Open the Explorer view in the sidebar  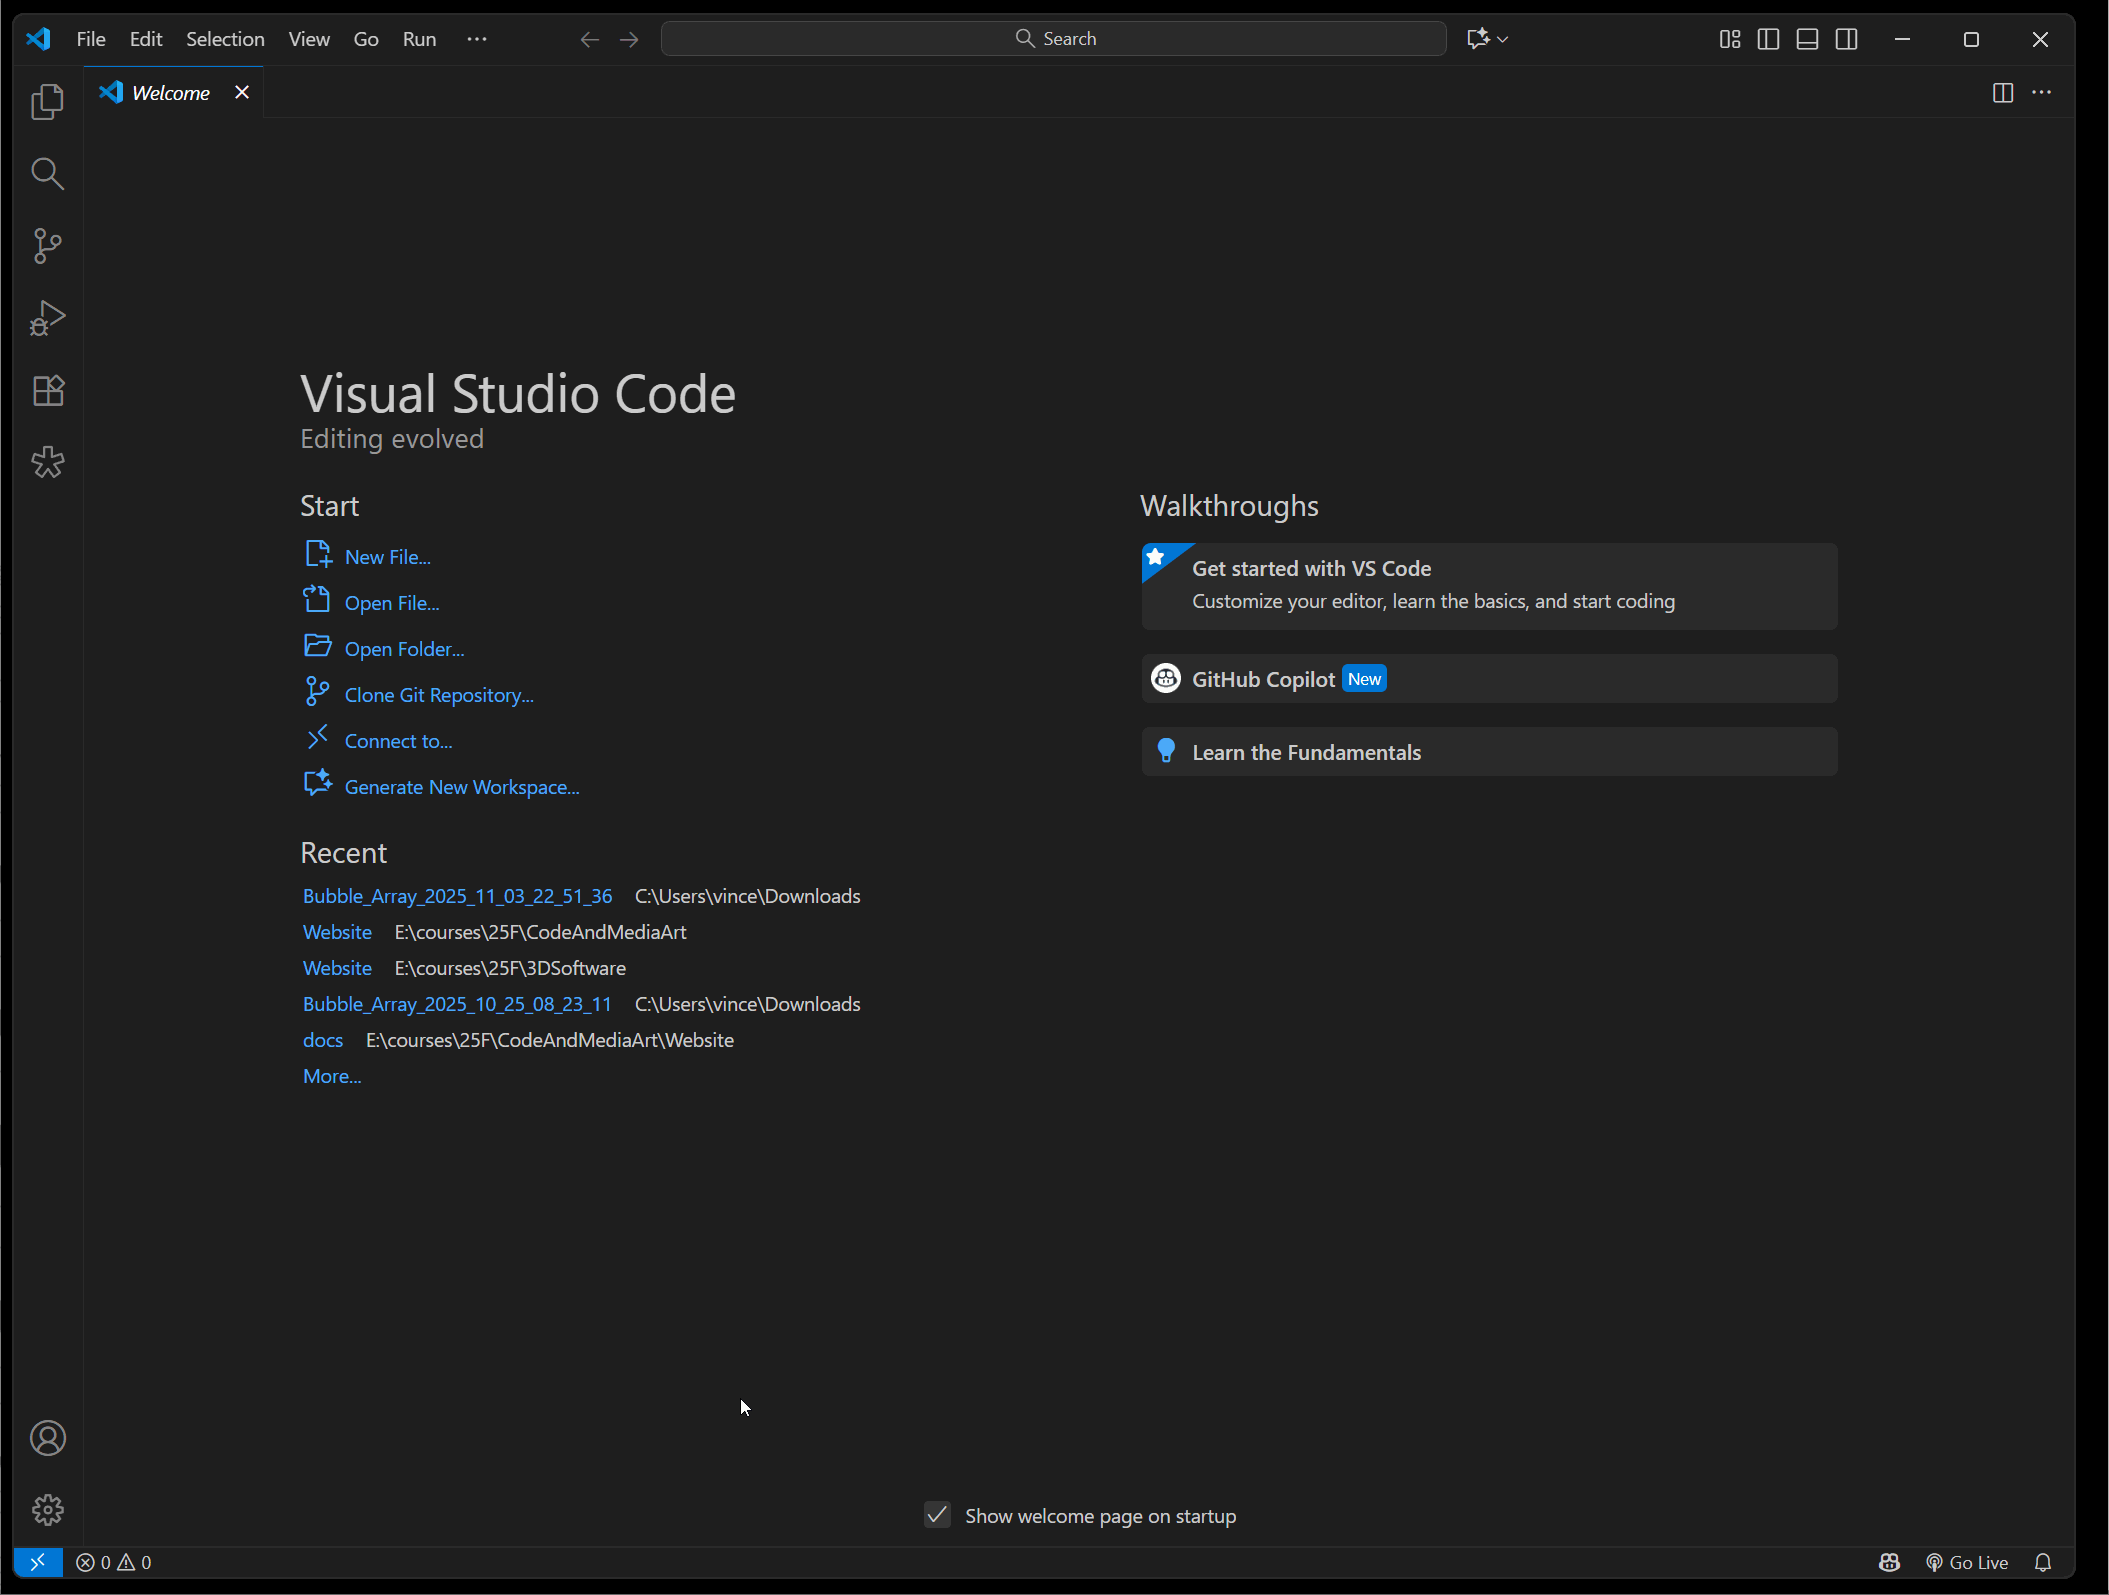pos(47,101)
